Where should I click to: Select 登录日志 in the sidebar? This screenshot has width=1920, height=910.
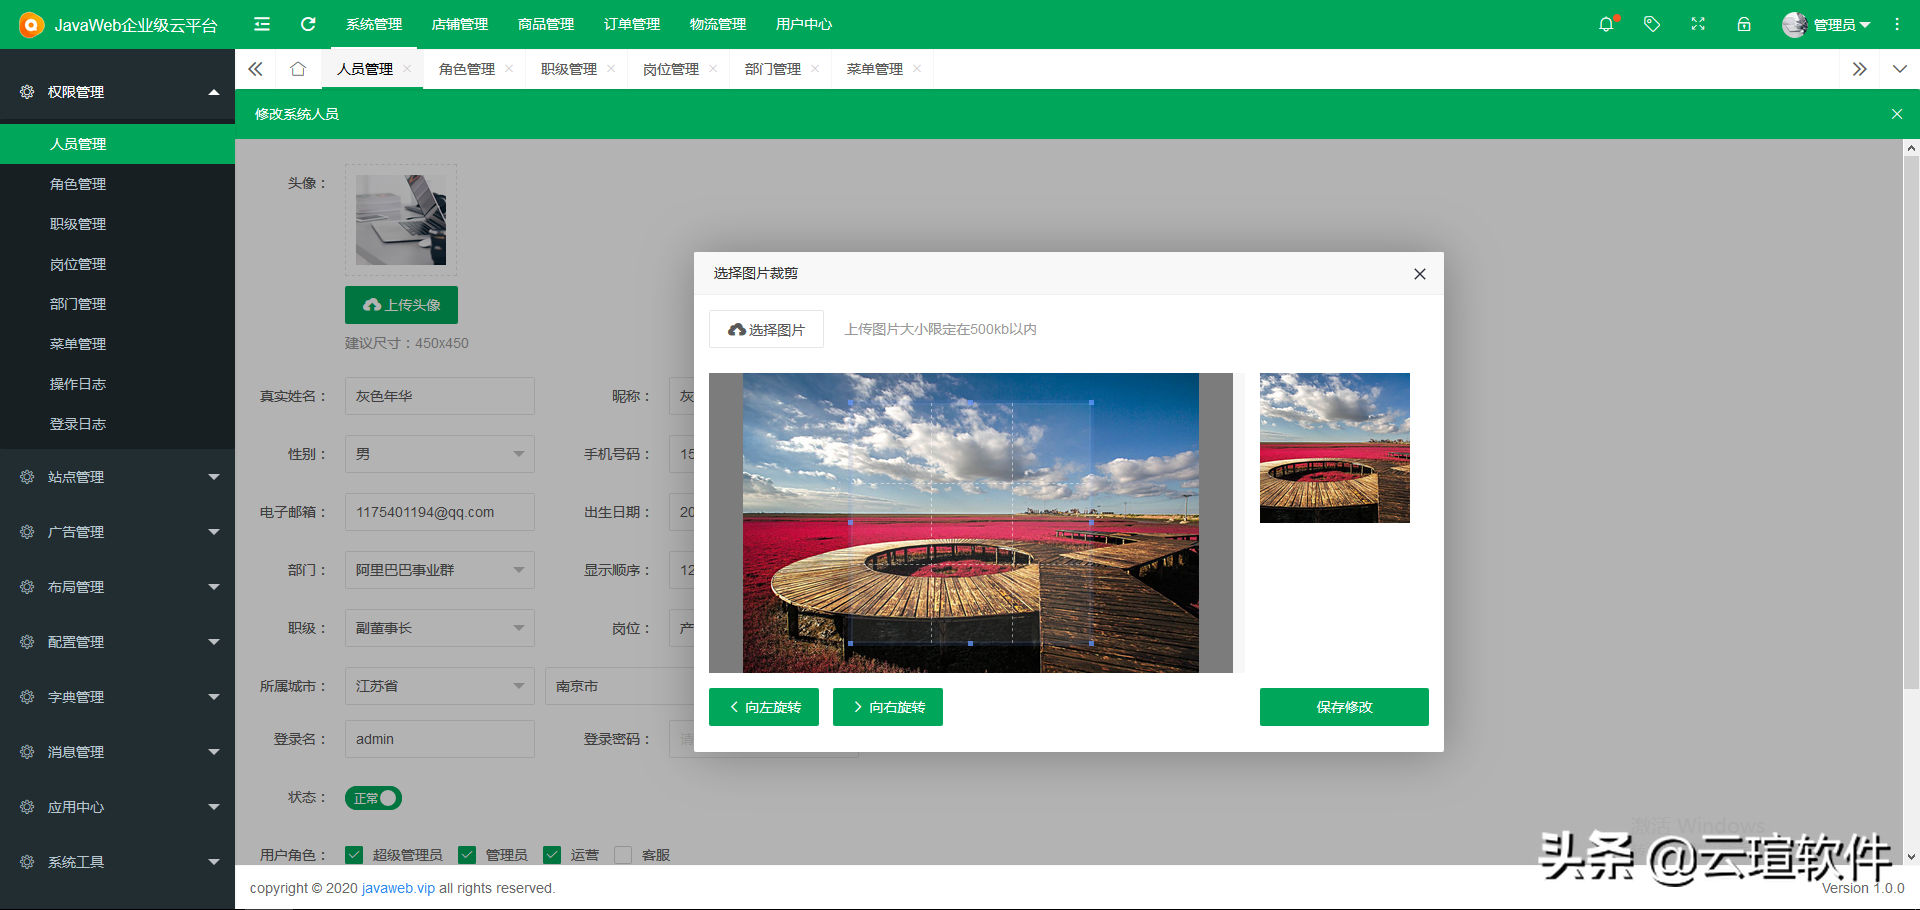point(118,424)
